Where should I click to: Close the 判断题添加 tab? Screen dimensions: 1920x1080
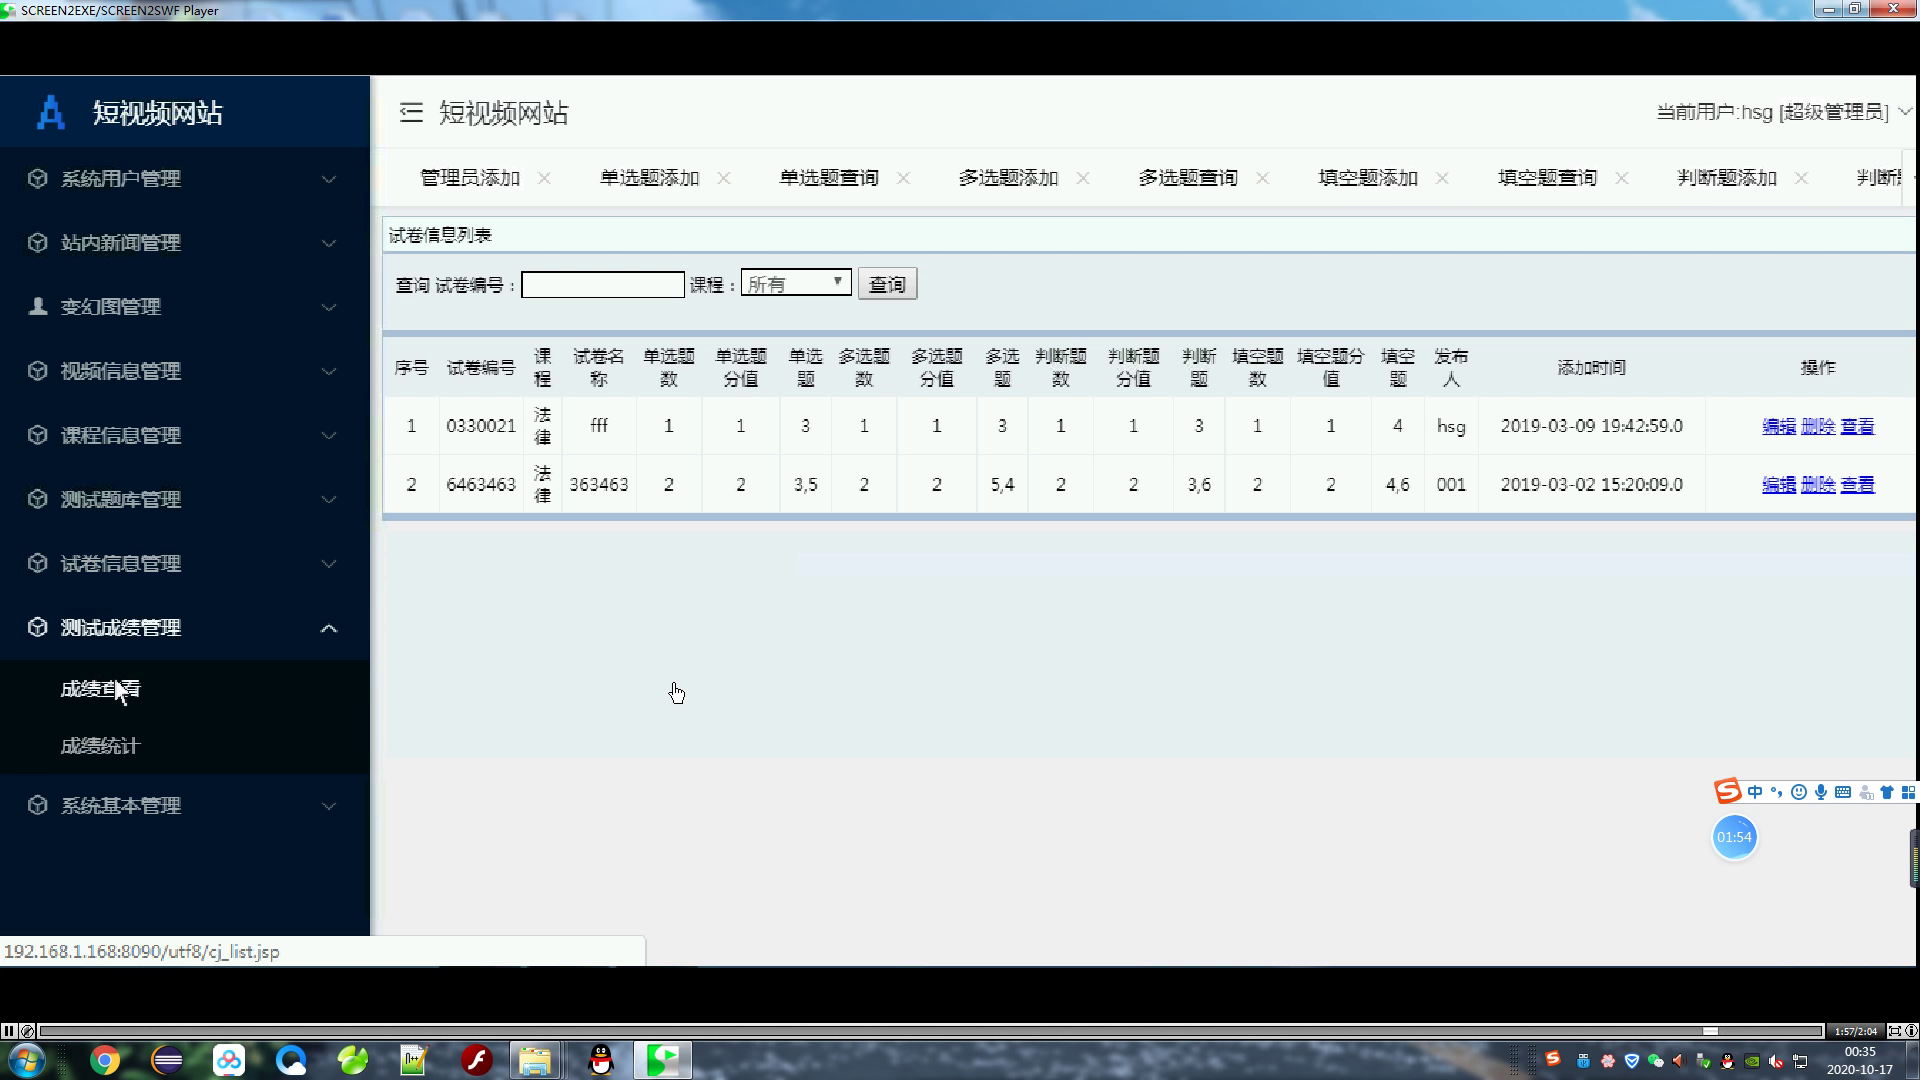click(1801, 178)
